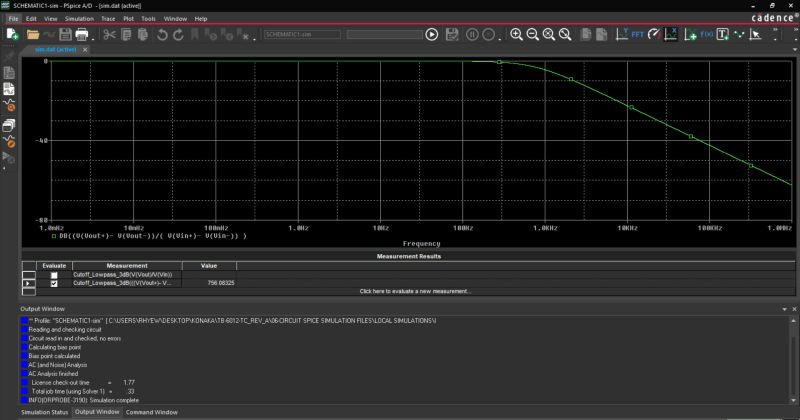Image resolution: width=800 pixels, height=420 pixels.
Task: Open the Help menu
Action: (201, 19)
